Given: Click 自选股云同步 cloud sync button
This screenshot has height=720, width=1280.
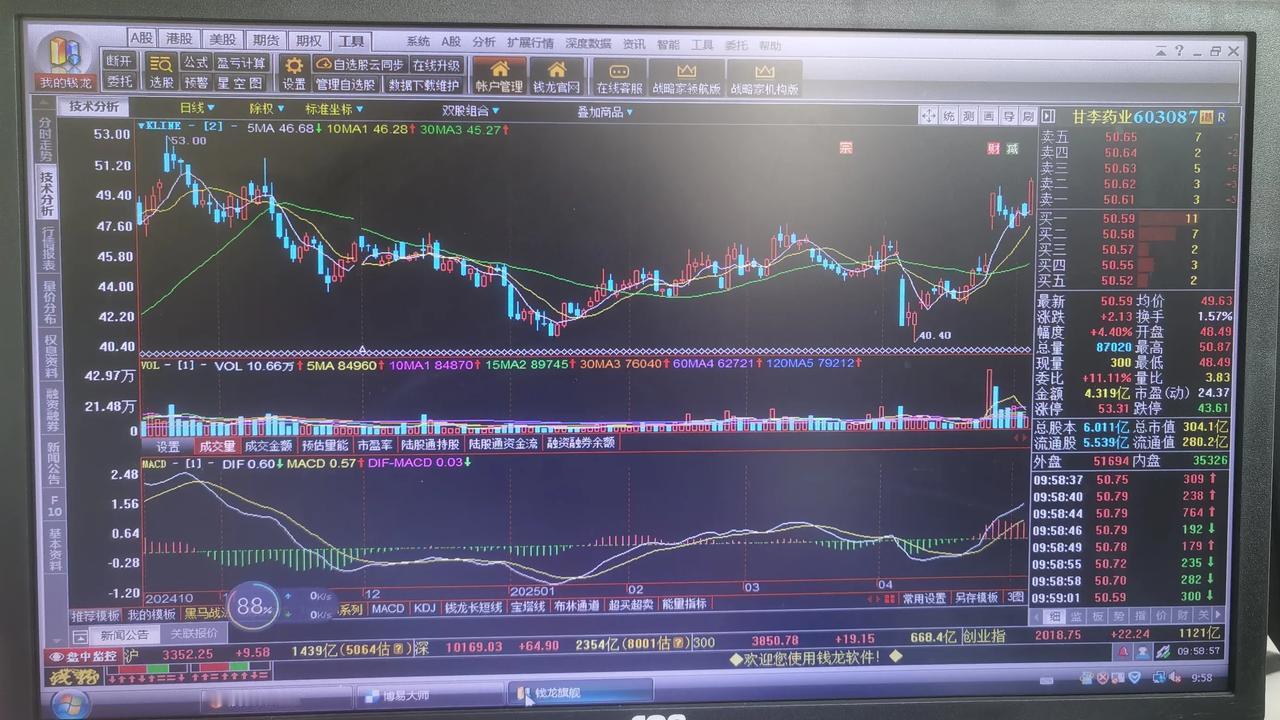Looking at the screenshot, I should pos(359,64).
